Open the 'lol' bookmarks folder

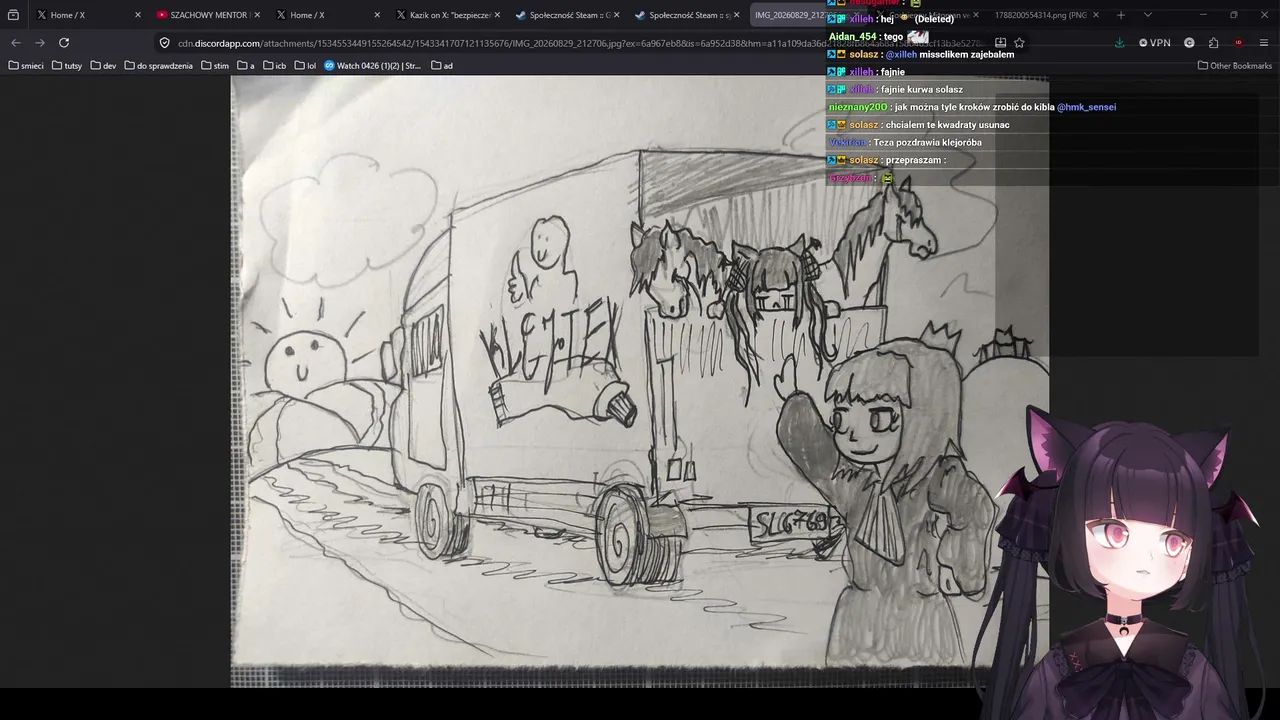coord(305,66)
